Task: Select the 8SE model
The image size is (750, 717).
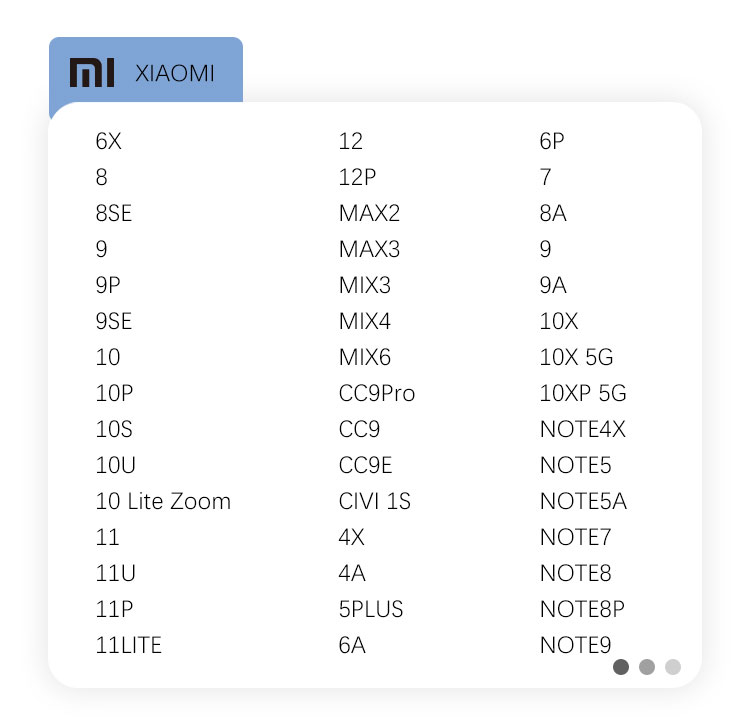Action: pyautogui.click(x=114, y=213)
